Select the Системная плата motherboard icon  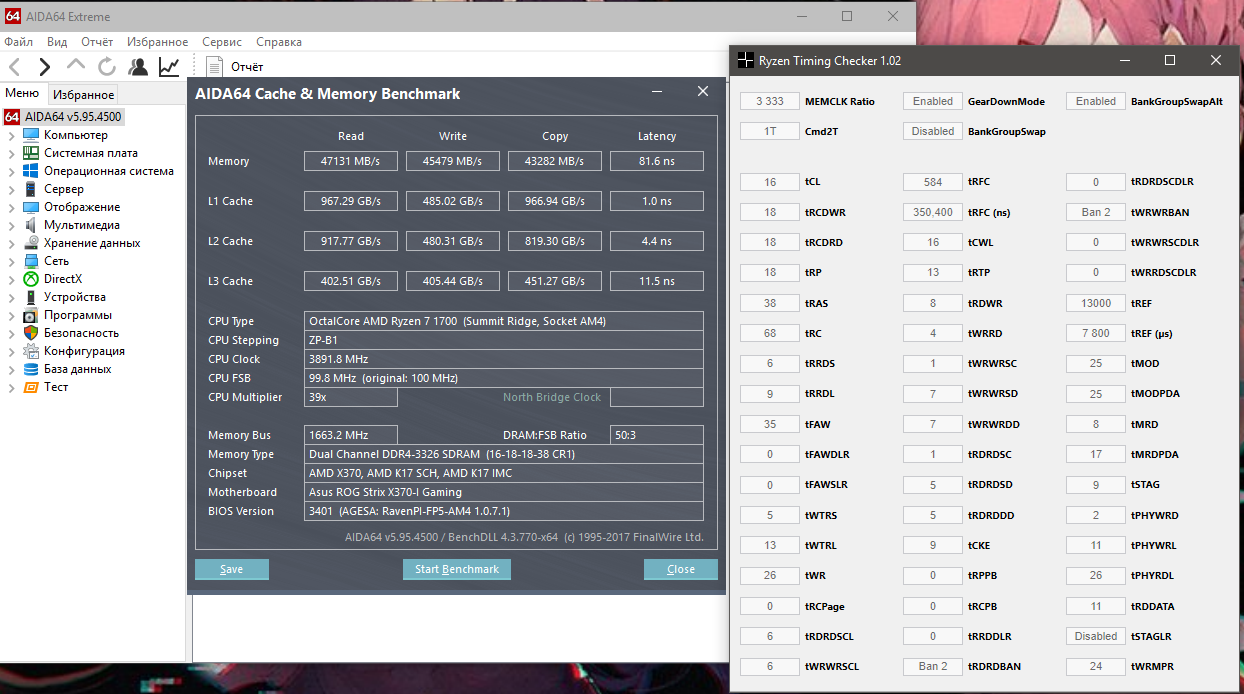(x=31, y=153)
